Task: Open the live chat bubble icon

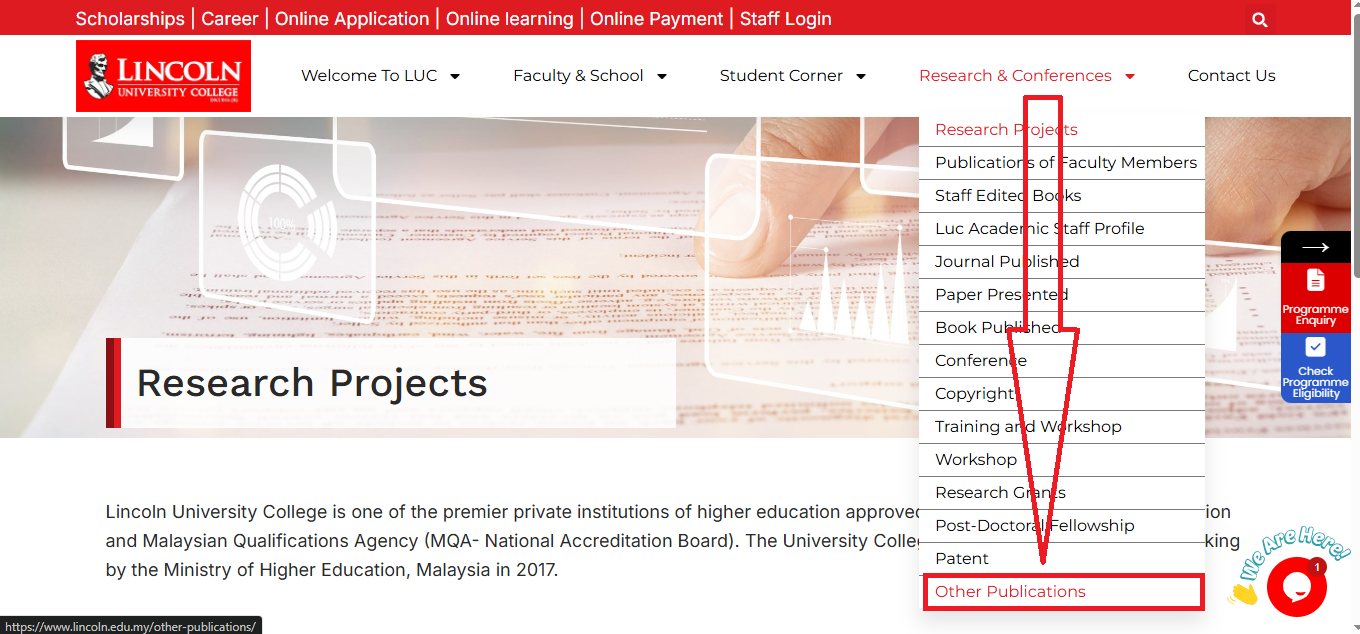Action: (1296, 587)
